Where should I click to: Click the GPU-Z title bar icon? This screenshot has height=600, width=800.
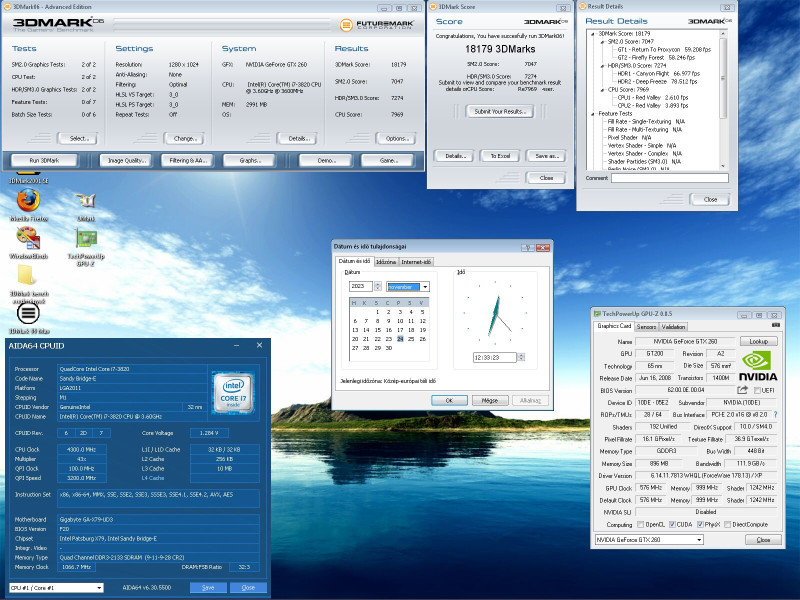pyautogui.click(x=597, y=314)
